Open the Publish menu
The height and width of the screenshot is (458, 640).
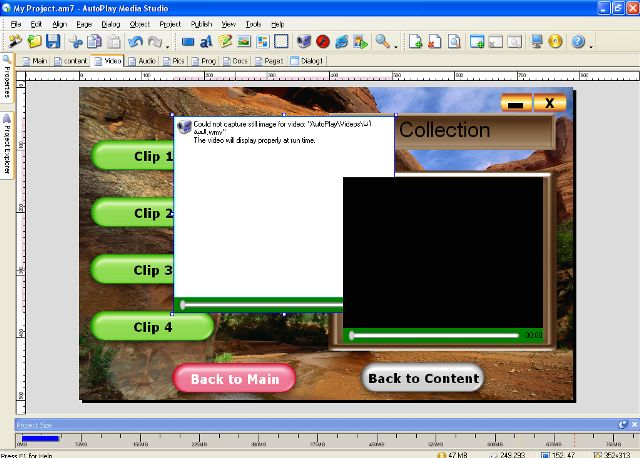201,22
